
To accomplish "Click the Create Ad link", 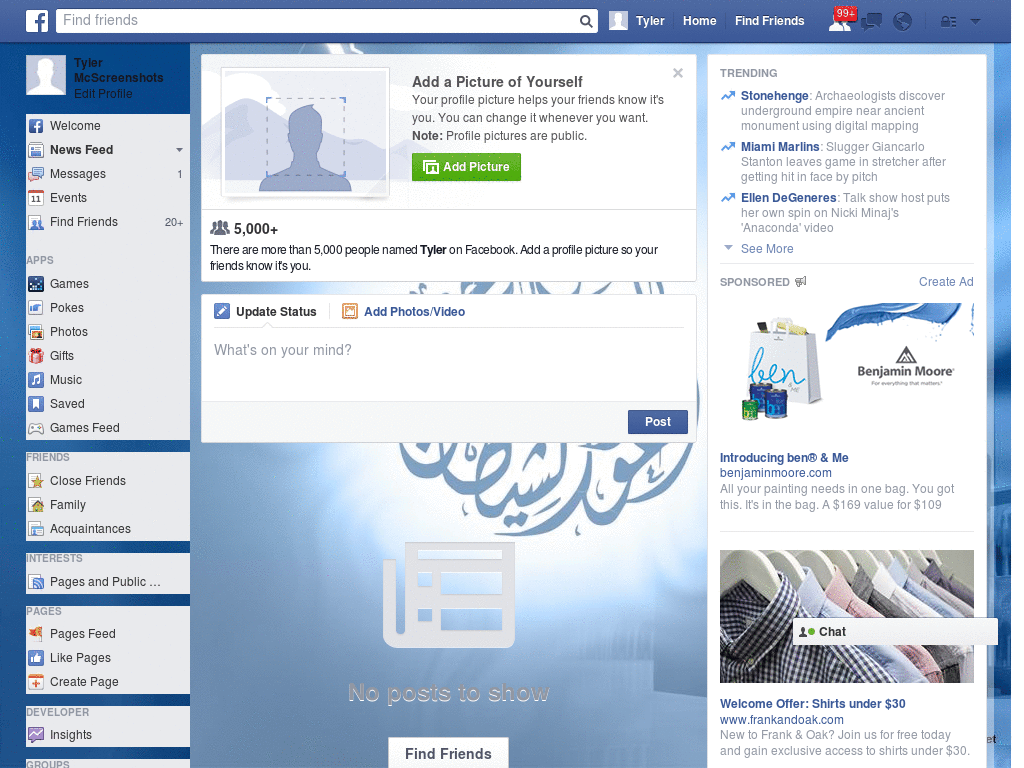I will pos(946,281).
